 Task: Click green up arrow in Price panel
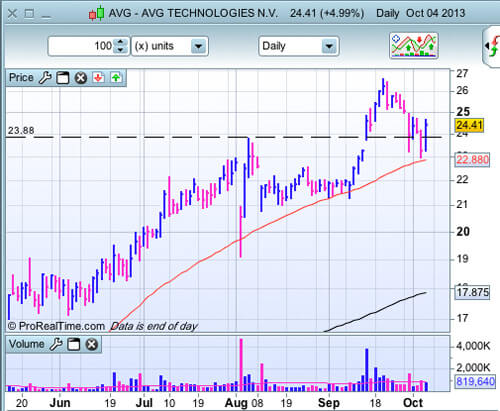point(116,78)
